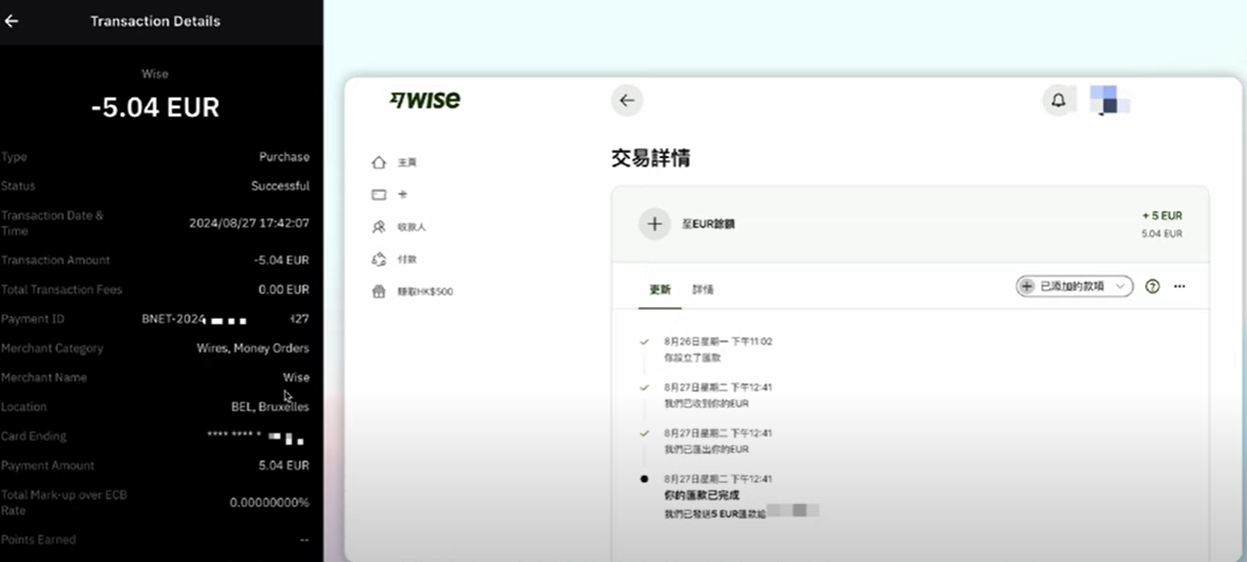Click the 交易詳情 heading
Screen dimensions: 1247x562
tap(650, 158)
